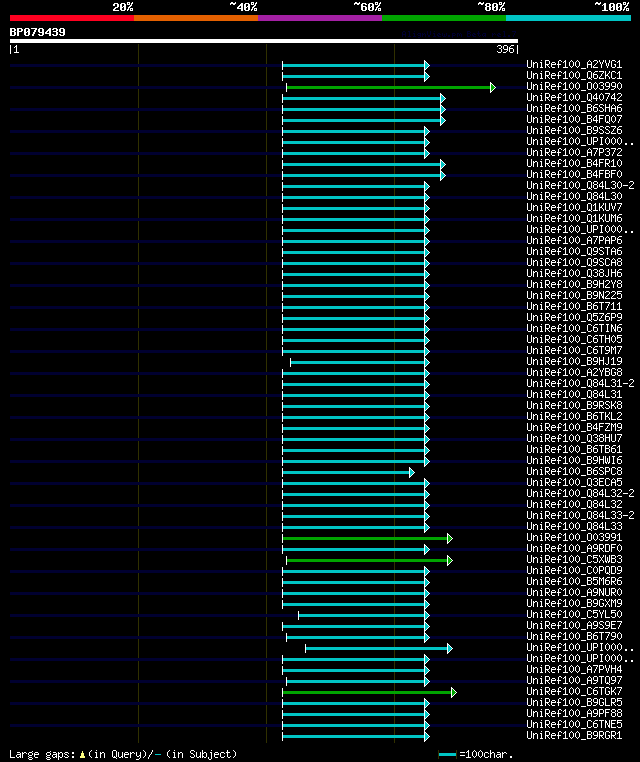Click the purple ~60% identity legend bar

tap(320, 18)
